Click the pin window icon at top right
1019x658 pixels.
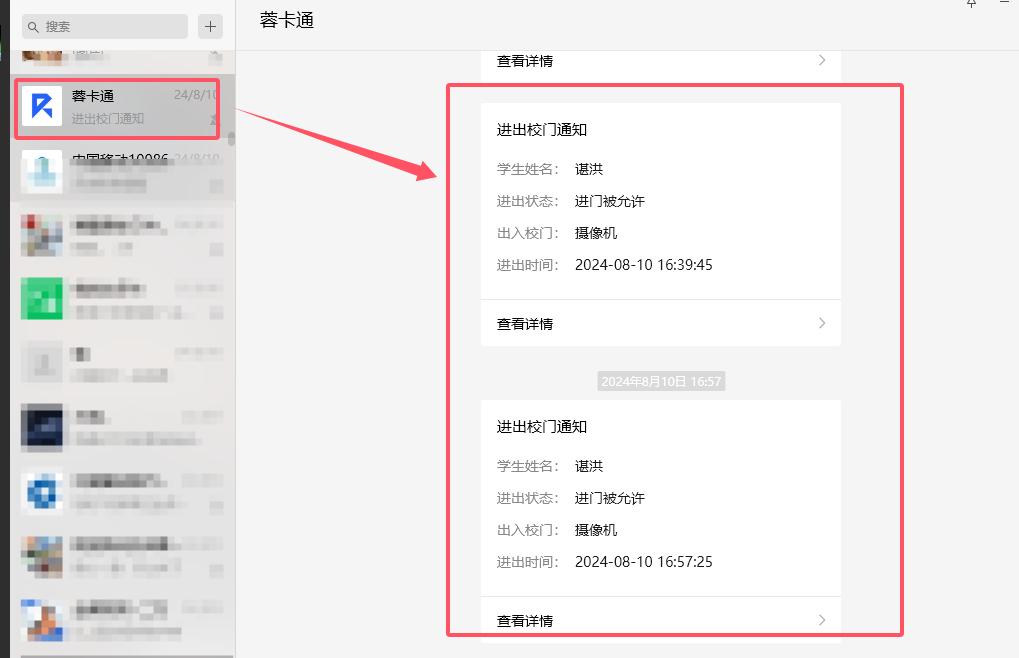click(971, 4)
